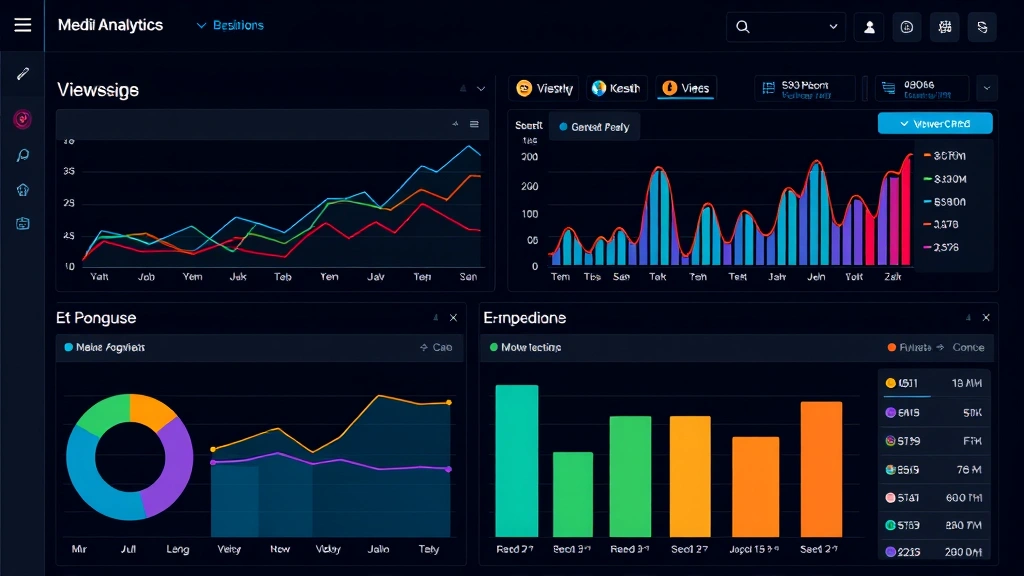Expand the chevron next to the 08066 stat card
The height and width of the screenshot is (576, 1024).
987,88
